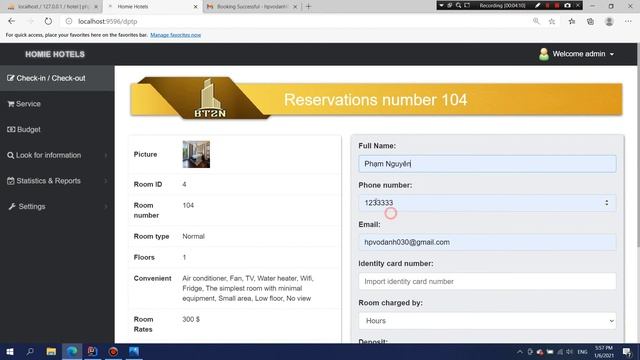This screenshot has height=360, width=640.
Task: Close the Homie Hotels browser tab
Action: point(196,7)
